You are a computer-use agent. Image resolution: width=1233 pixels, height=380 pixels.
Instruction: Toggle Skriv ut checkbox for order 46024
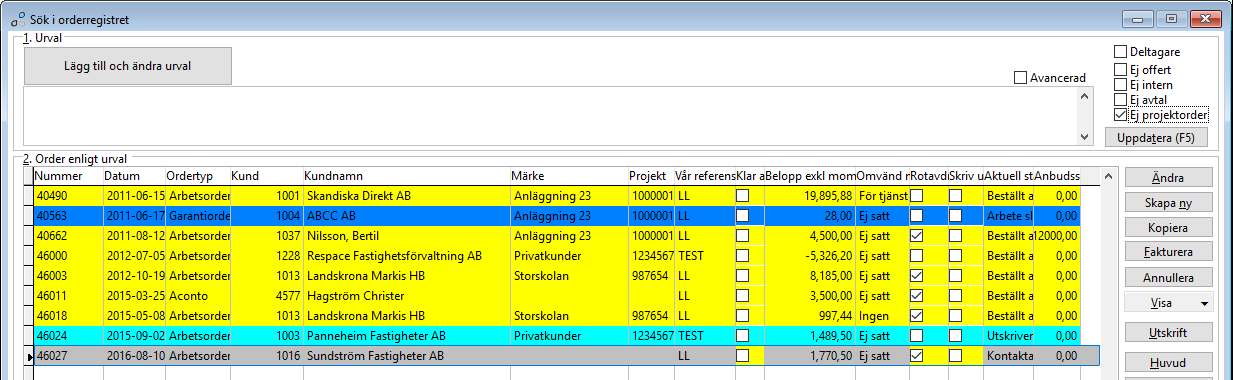[x=955, y=335]
